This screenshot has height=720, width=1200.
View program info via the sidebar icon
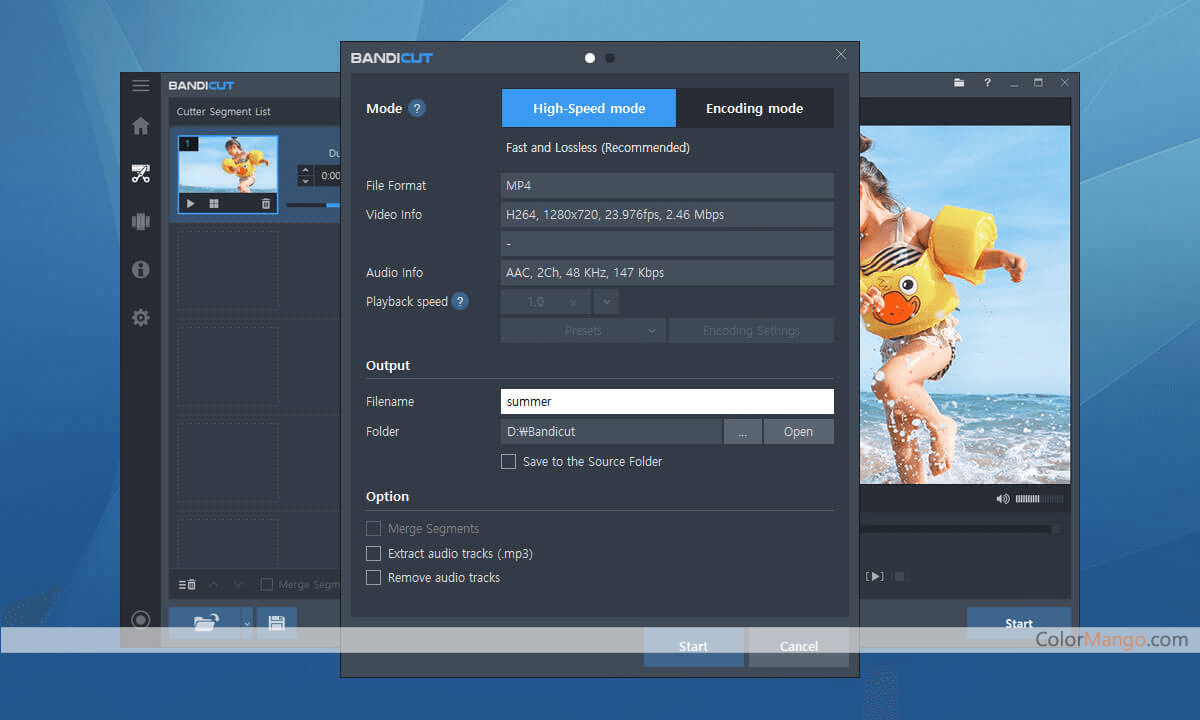[x=140, y=270]
